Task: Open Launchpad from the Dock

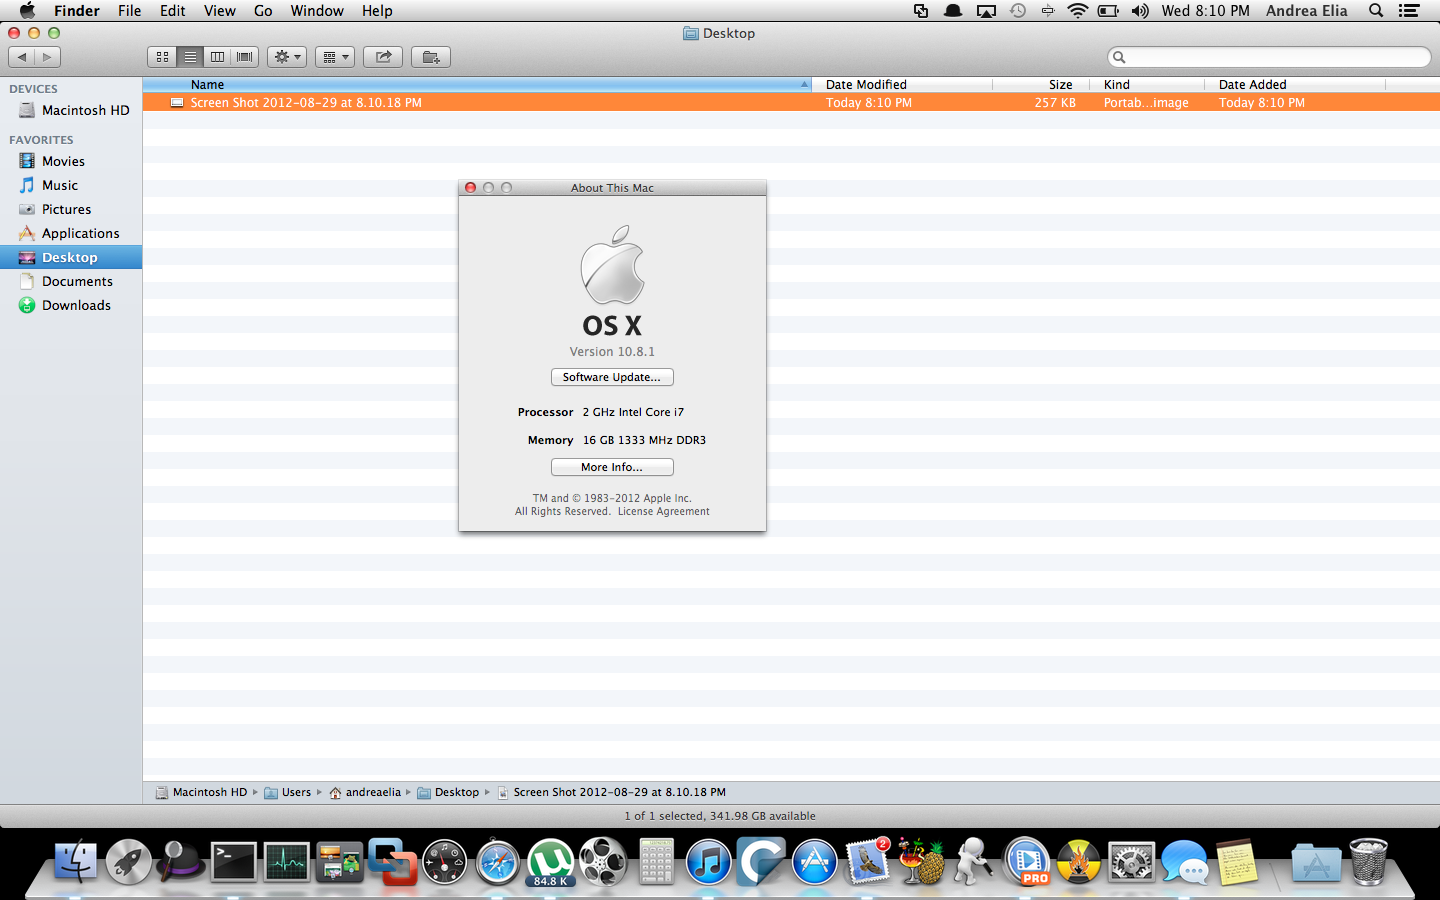Action: [x=129, y=861]
